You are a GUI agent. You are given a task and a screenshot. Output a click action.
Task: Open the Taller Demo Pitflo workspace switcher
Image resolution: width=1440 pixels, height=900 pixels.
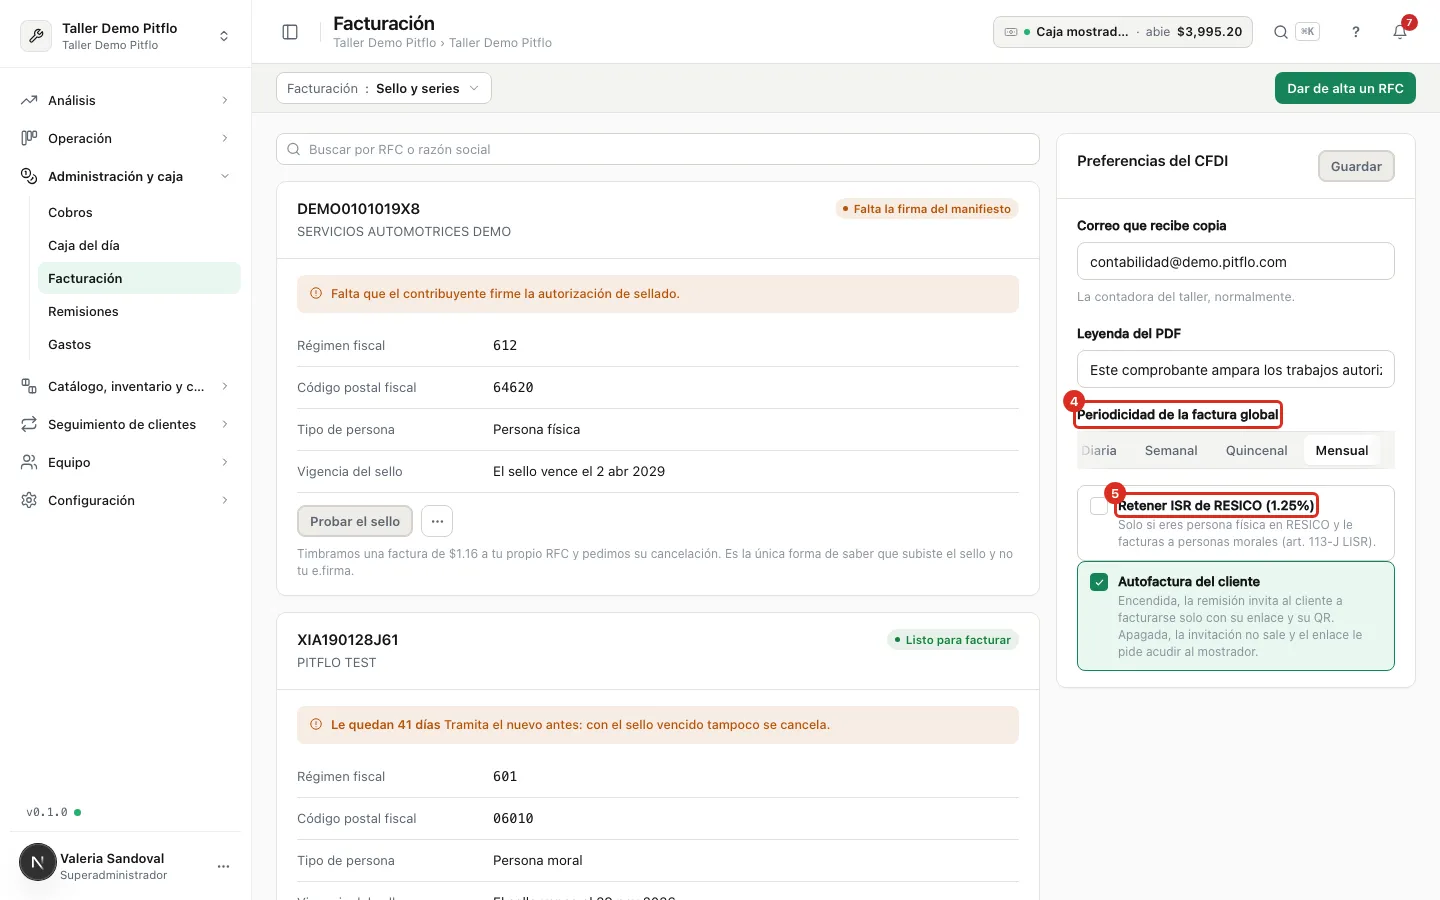(x=126, y=36)
